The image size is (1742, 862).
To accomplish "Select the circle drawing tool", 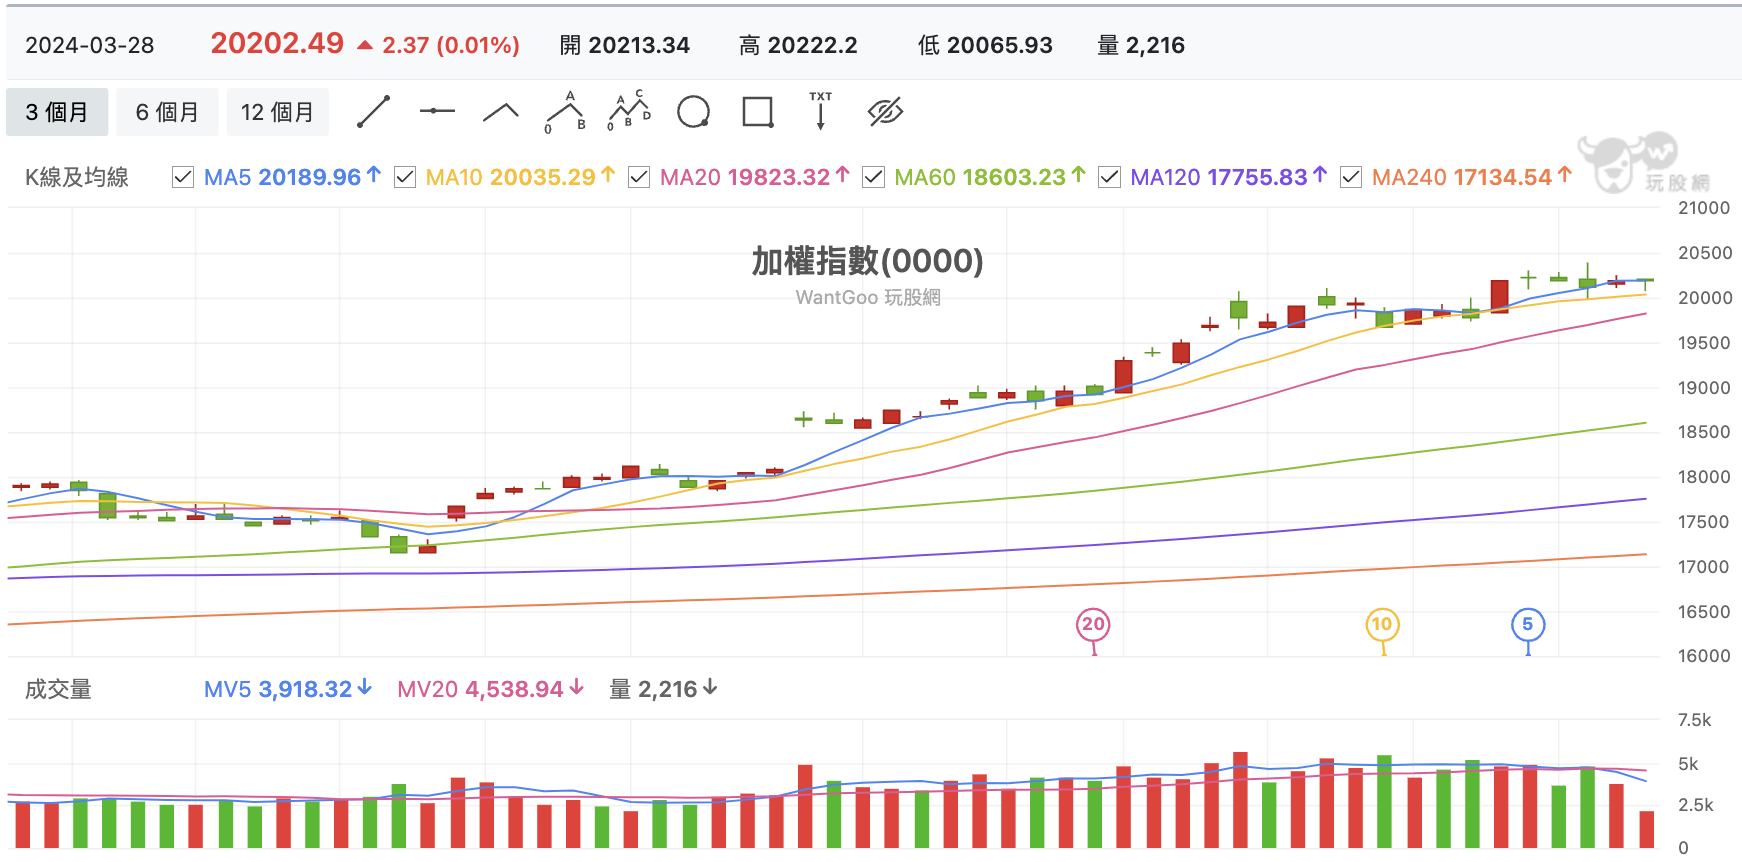I will 693,112.
